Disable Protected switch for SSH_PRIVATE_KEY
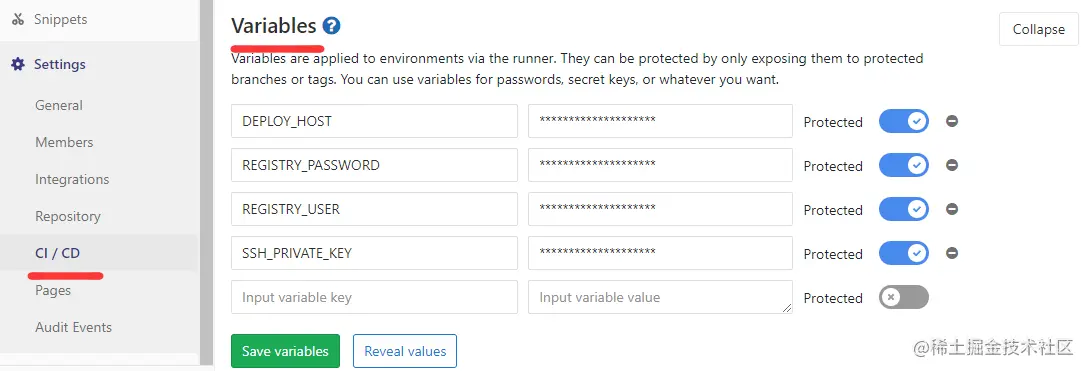The image size is (1087, 371). pyautogui.click(x=903, y=253)
